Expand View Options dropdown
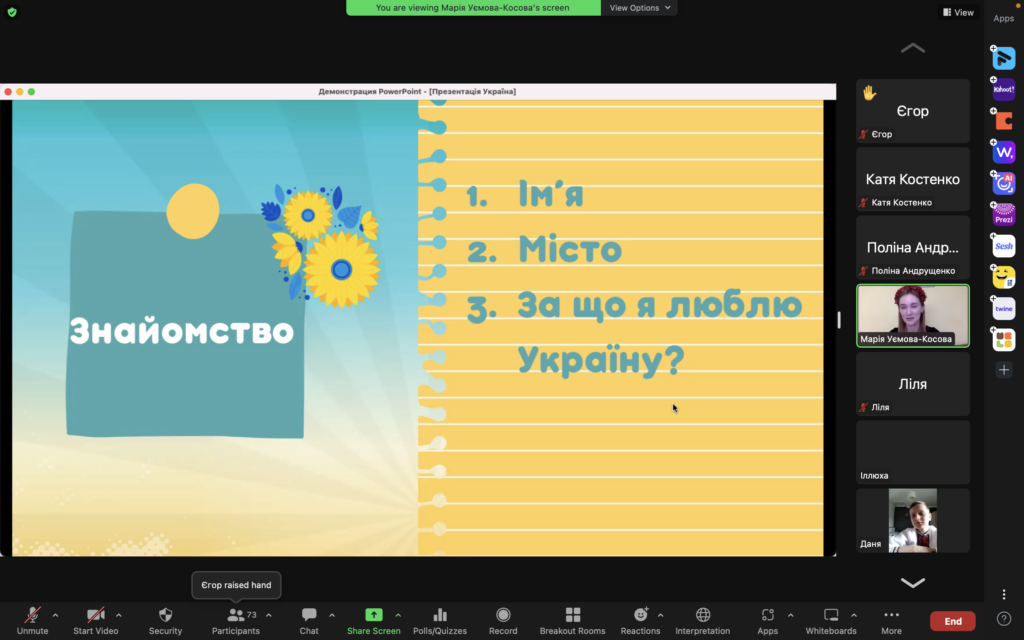This screenshot has width=1024, height=640. coord(640,8)
